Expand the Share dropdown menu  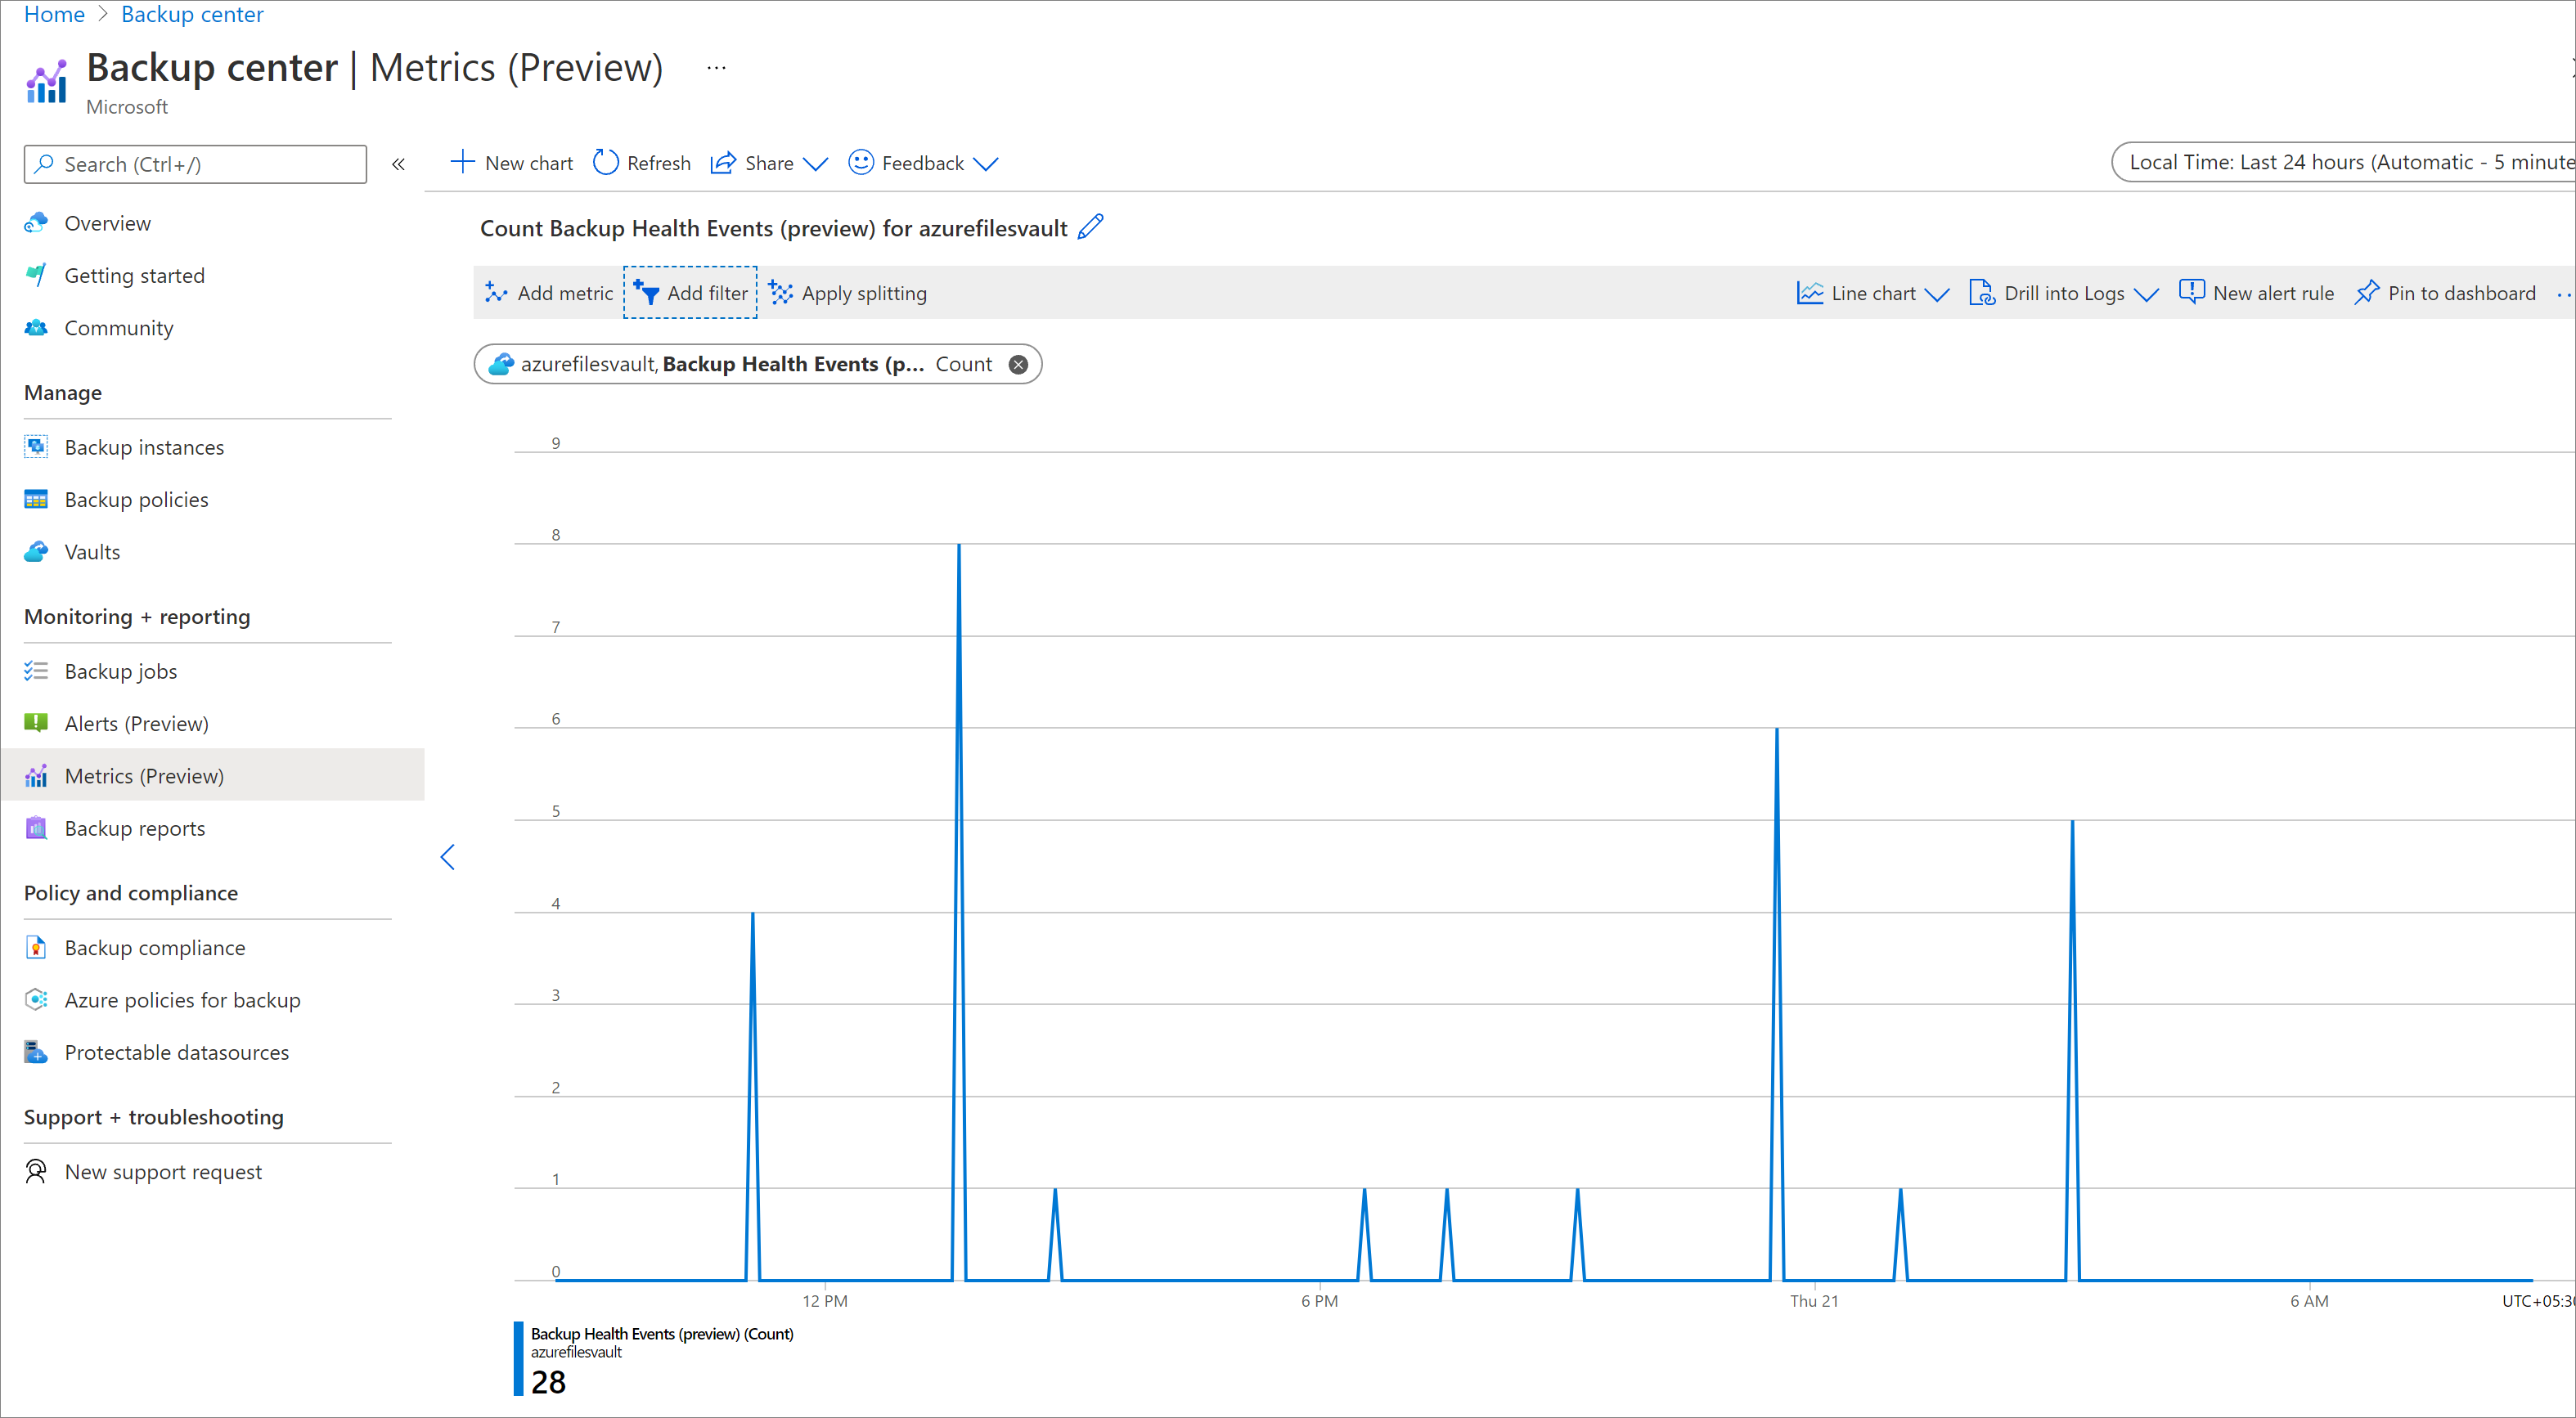(x=812, y=163)
